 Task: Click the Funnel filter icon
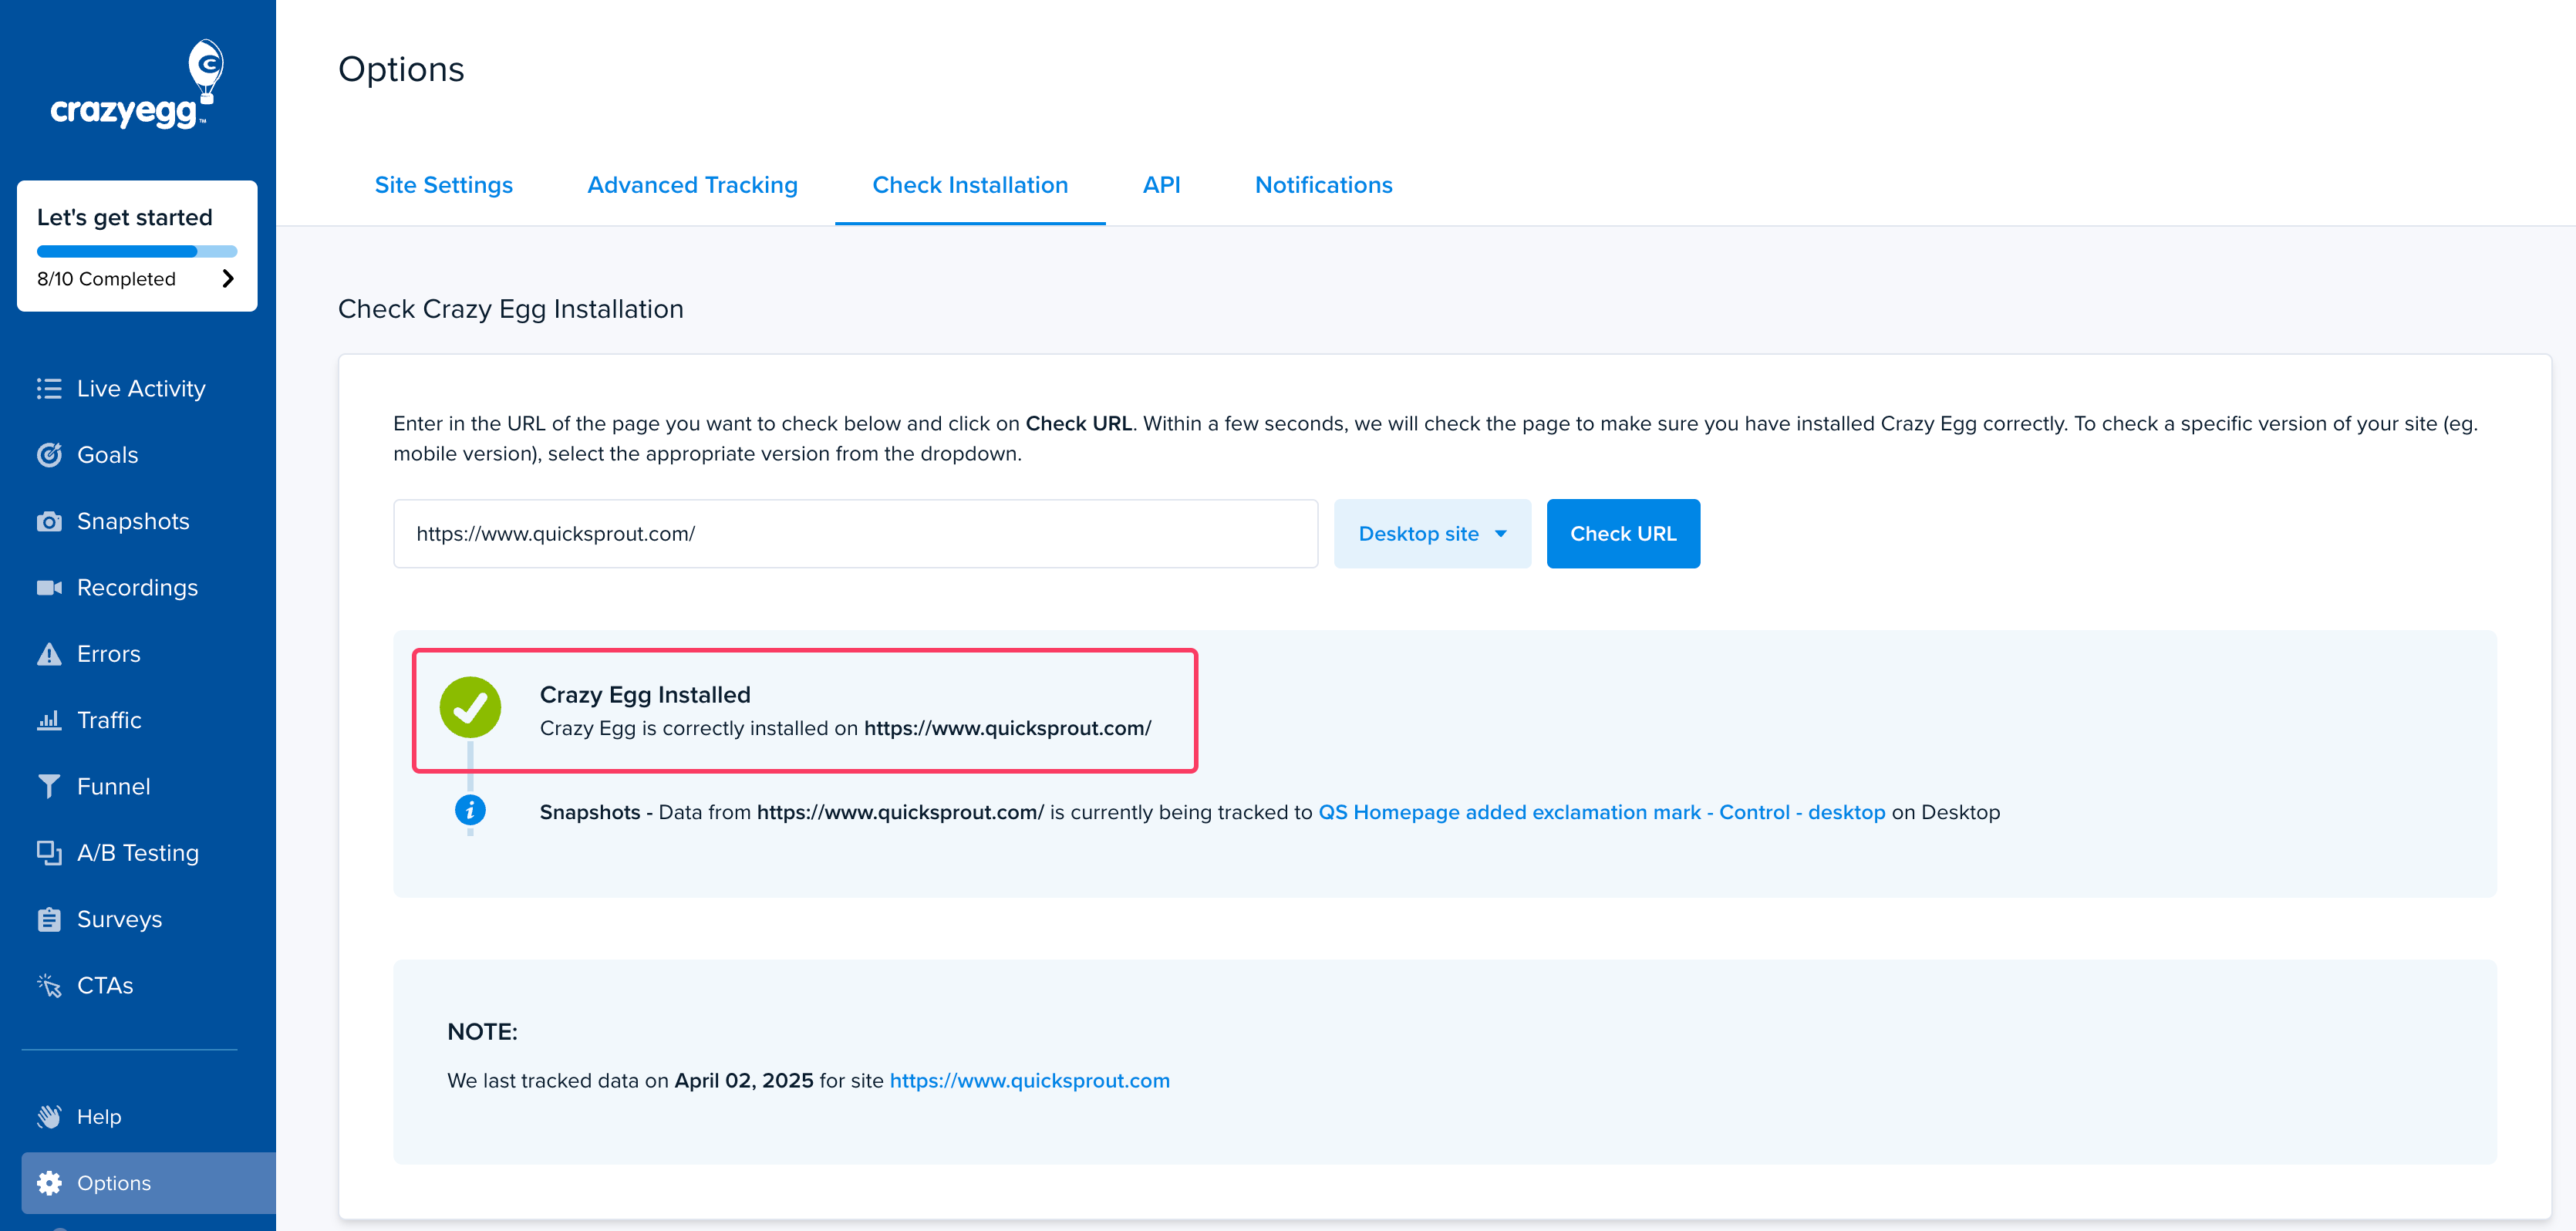pos(49,787)
